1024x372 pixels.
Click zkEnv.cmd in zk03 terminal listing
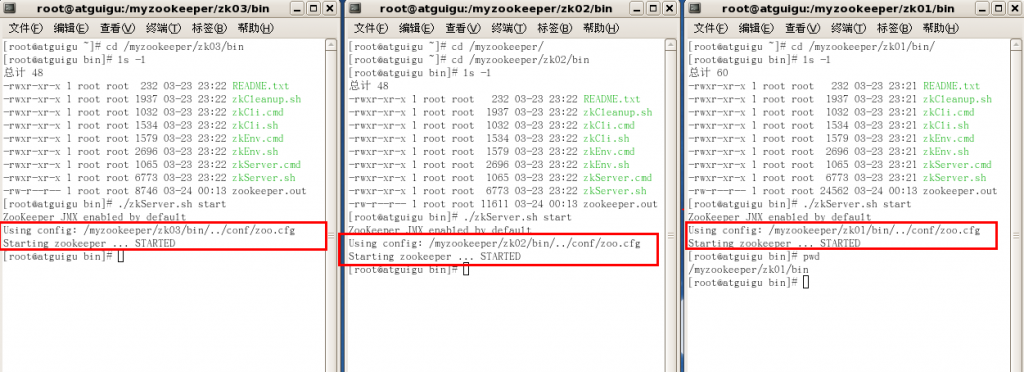(258, 138)
